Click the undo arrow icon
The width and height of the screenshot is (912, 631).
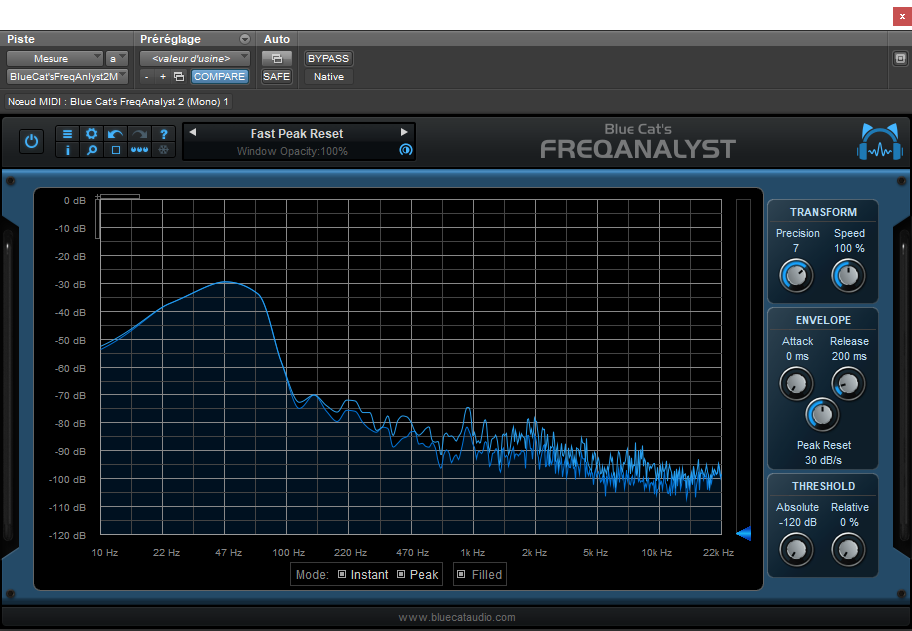(115, 133)
